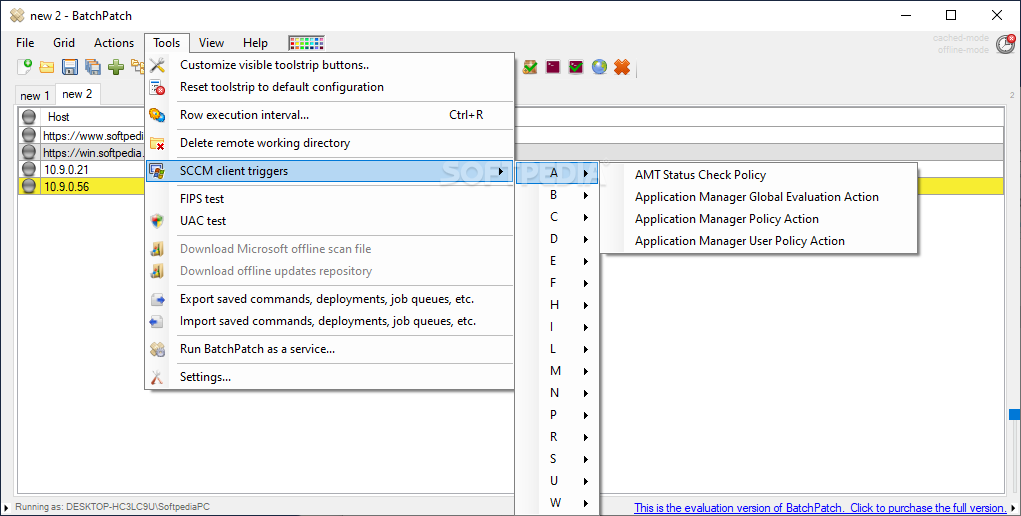The image size is (1021, 516).
Task: Click the package with green check toolbar icon
Action: click(x=530, y=66)
